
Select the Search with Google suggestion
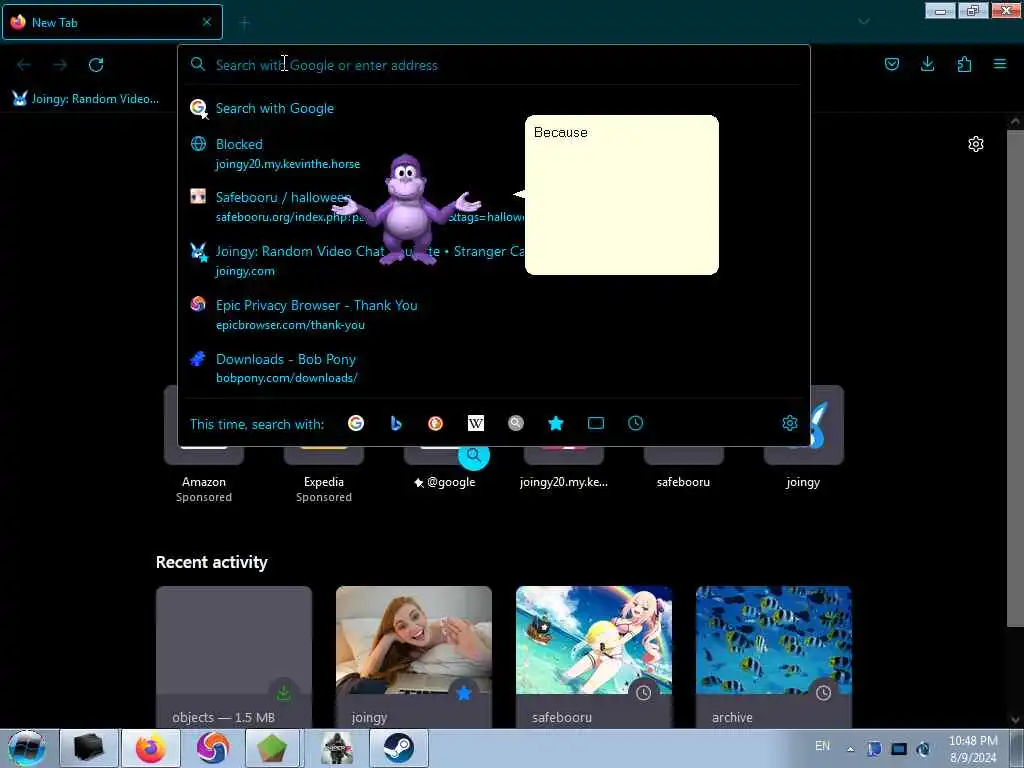click(x=494, y=108)
